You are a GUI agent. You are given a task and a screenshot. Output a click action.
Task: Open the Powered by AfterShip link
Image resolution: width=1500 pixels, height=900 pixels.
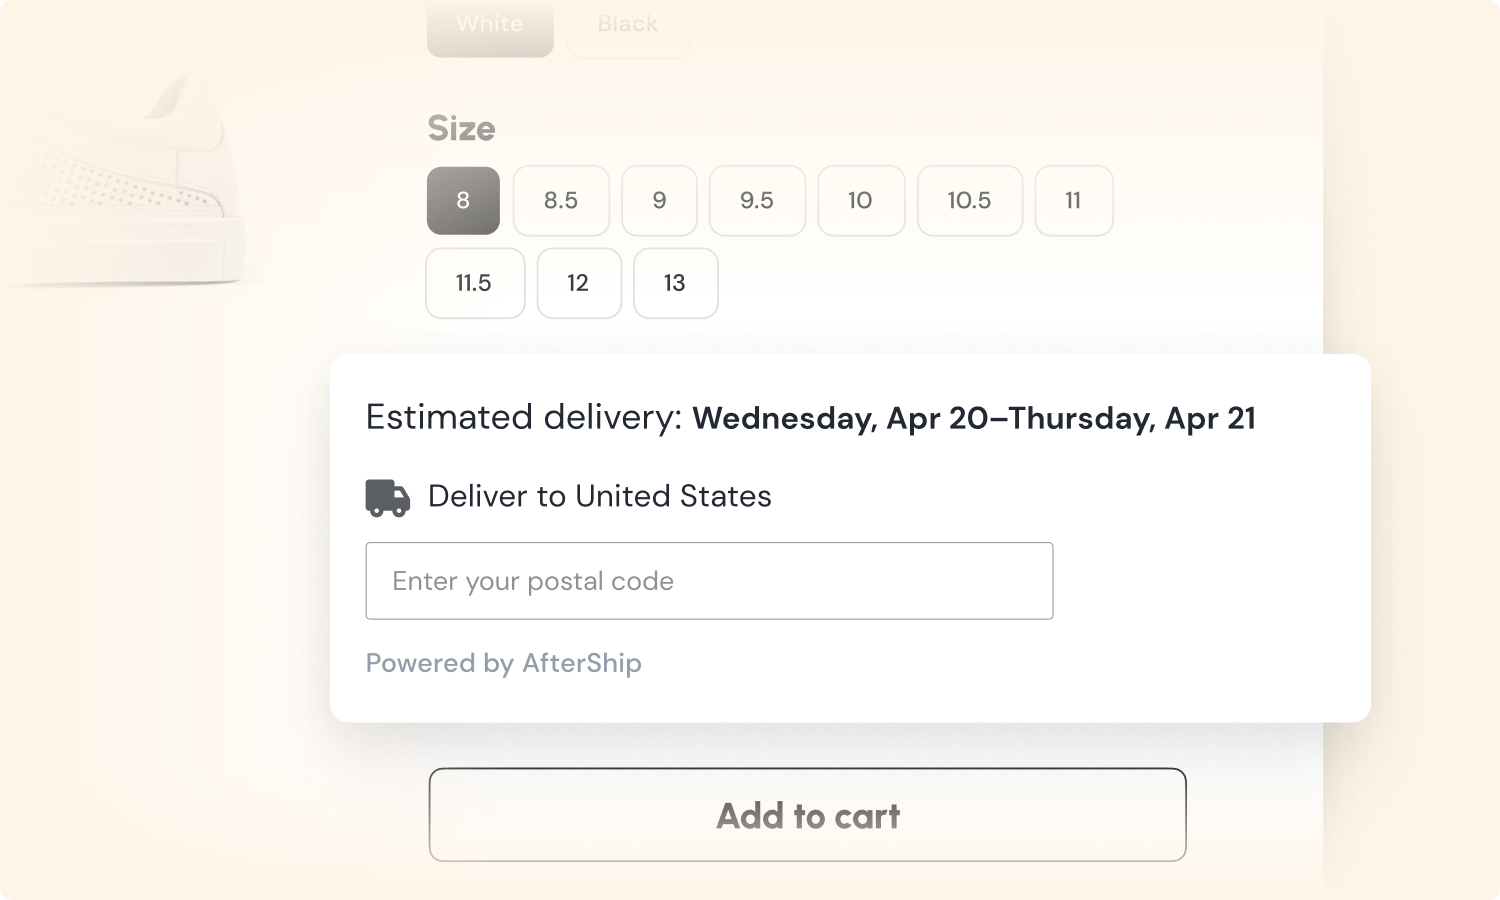(x=503, y=663)
